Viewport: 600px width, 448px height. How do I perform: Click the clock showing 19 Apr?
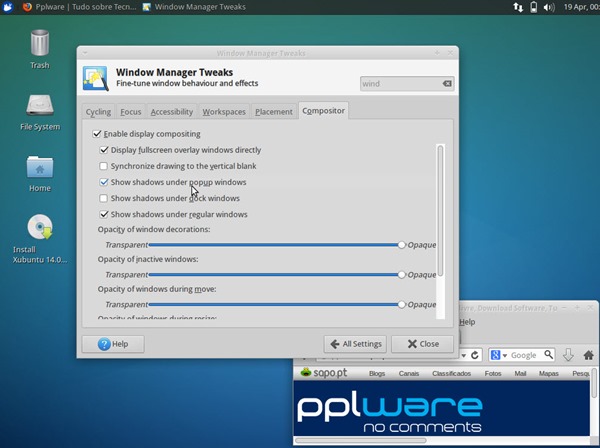(x=581, y=7)
